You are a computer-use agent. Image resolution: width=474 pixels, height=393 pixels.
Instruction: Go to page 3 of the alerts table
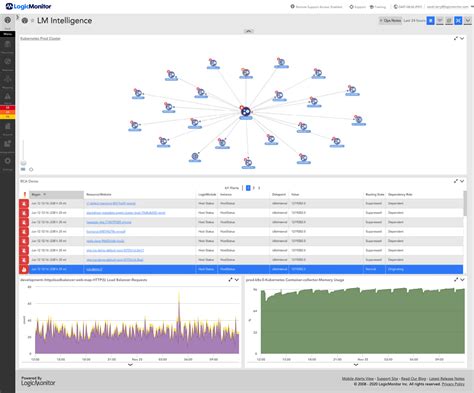(259, 188)
